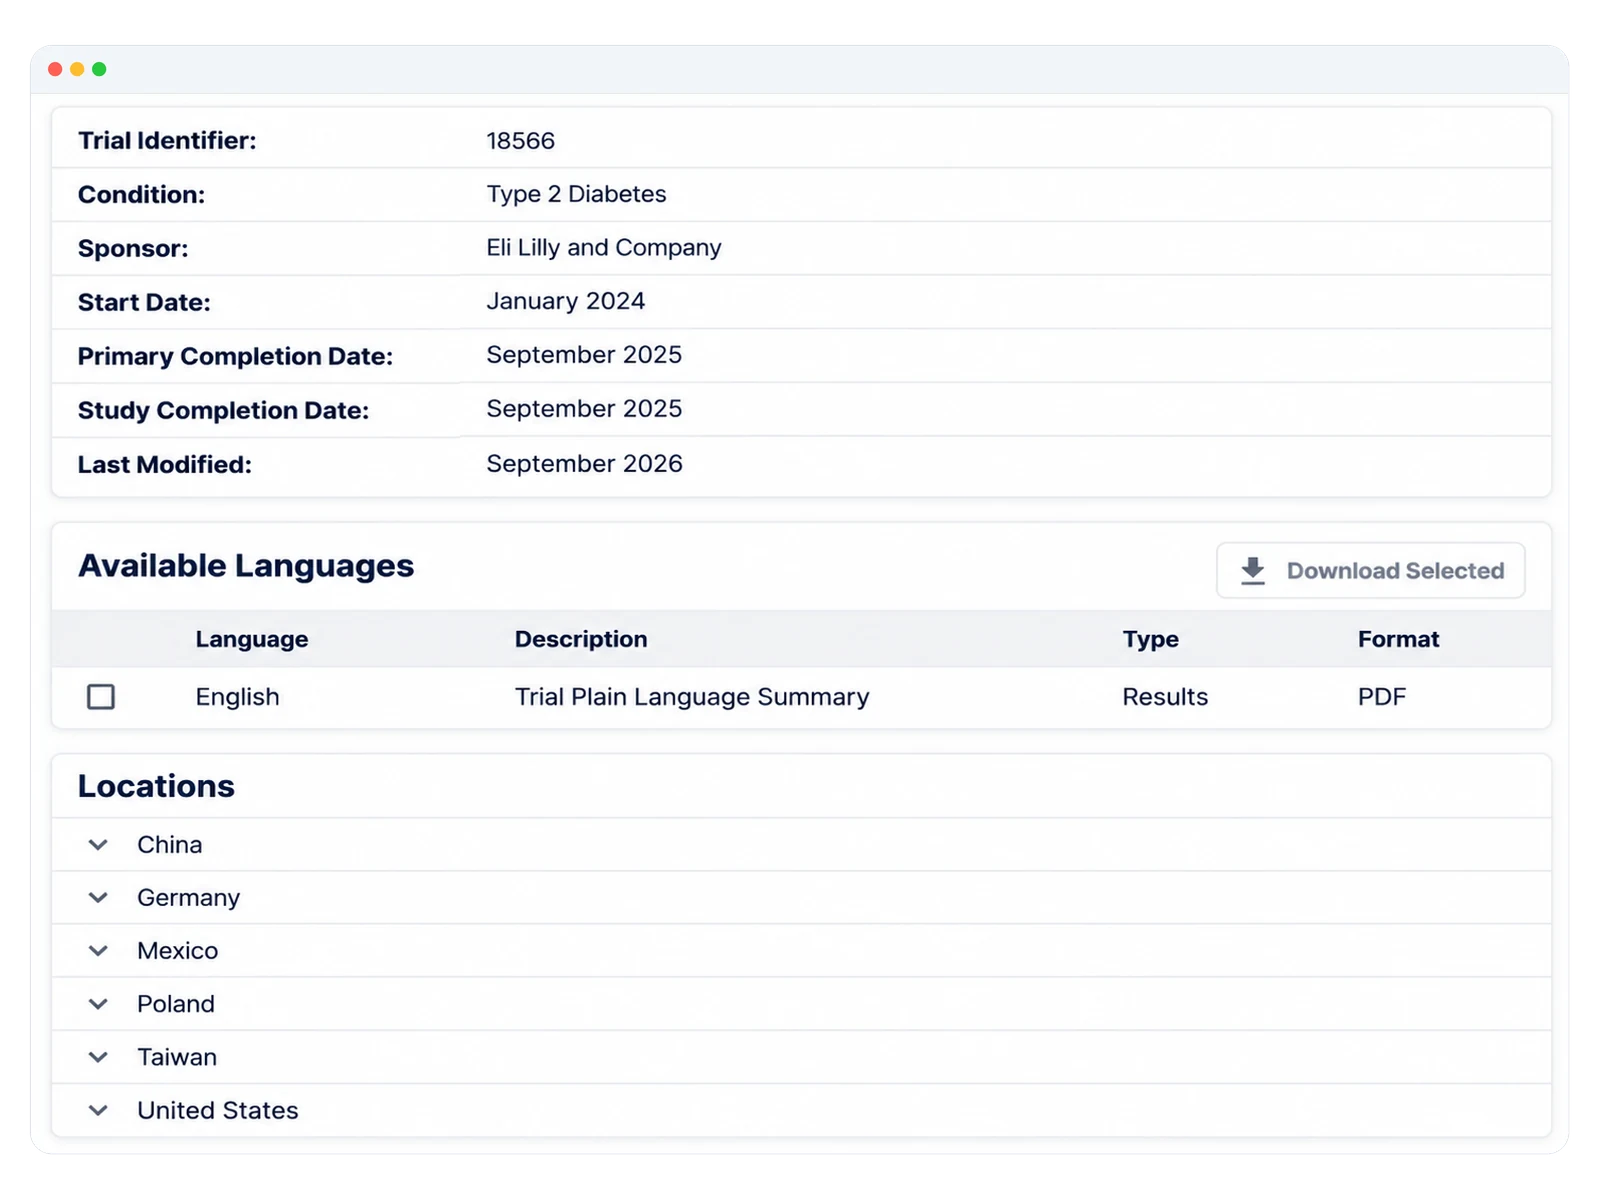The image size is (1600, 1200).
Task: Click the Start Date label
Action: coord(144,303)
